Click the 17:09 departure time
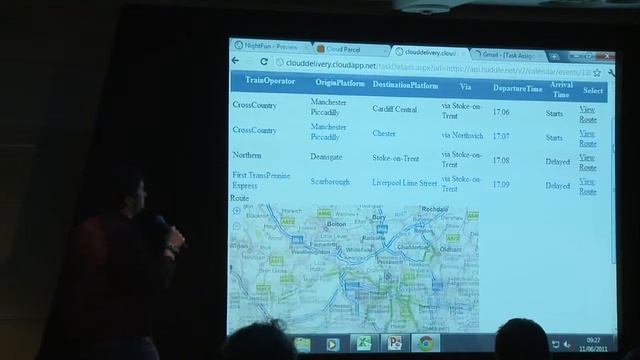The image size is (640, 360). pyautogui.click(x=501, y=184)
